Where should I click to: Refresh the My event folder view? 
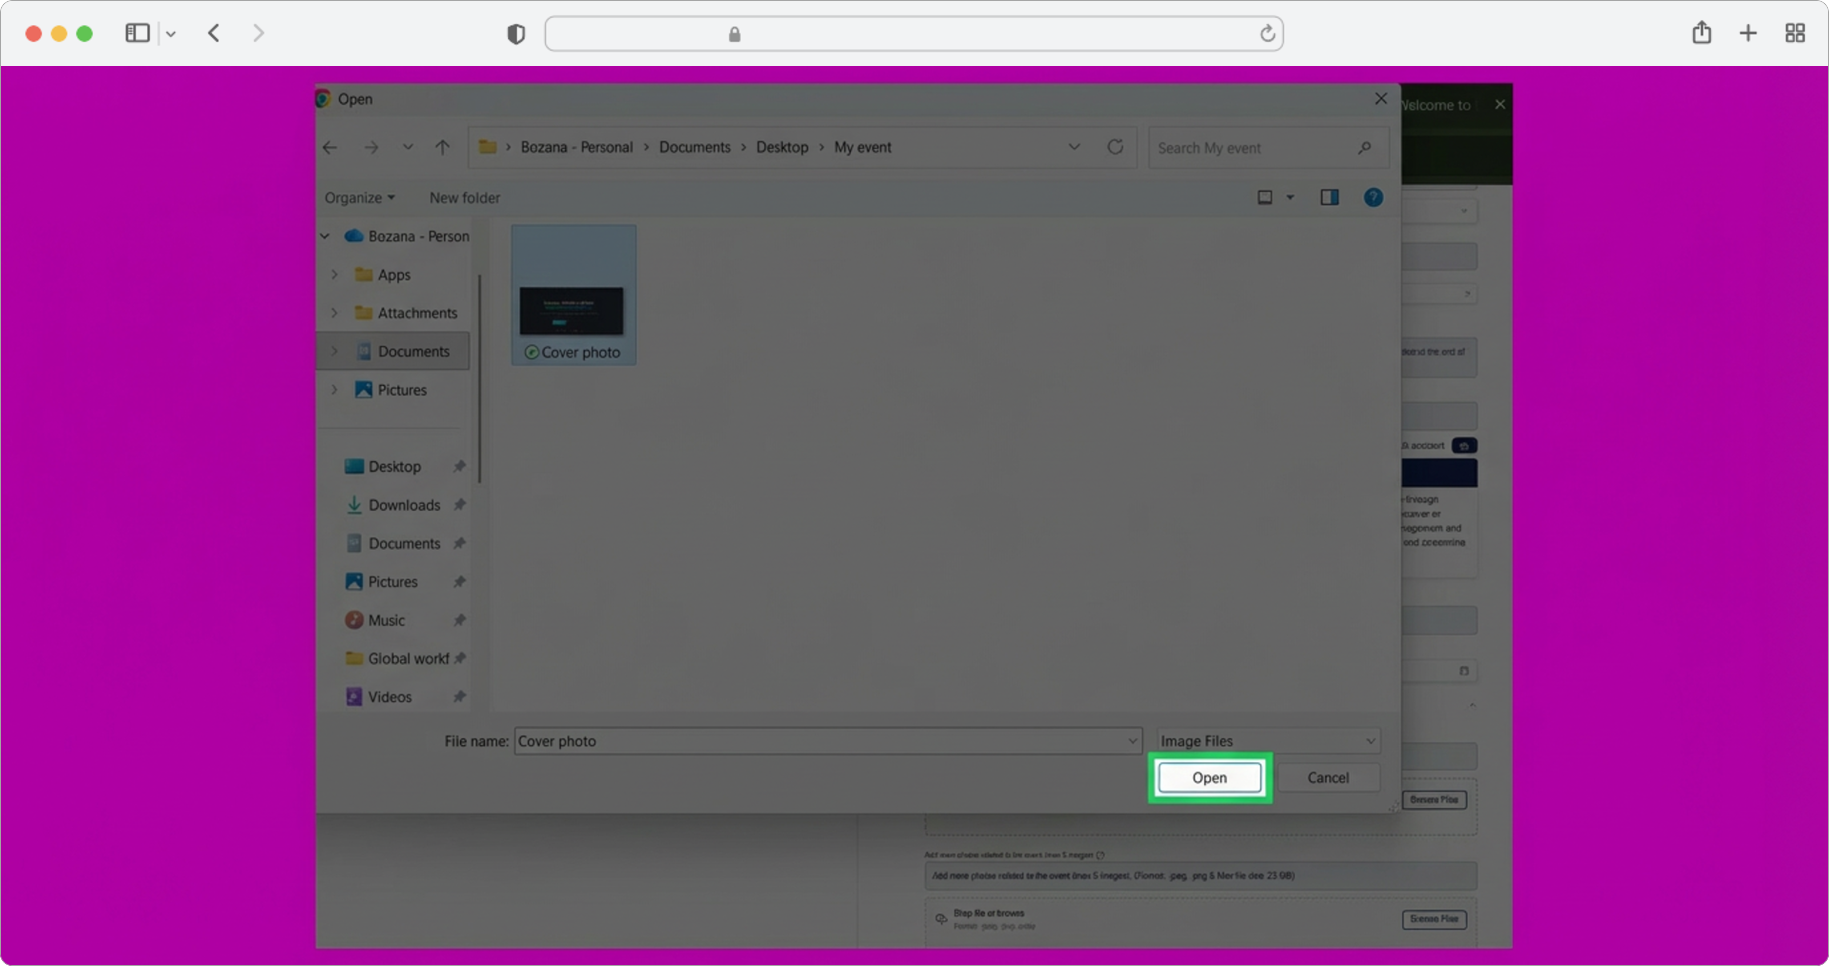pyautogui.click(x=1116, y=147)
